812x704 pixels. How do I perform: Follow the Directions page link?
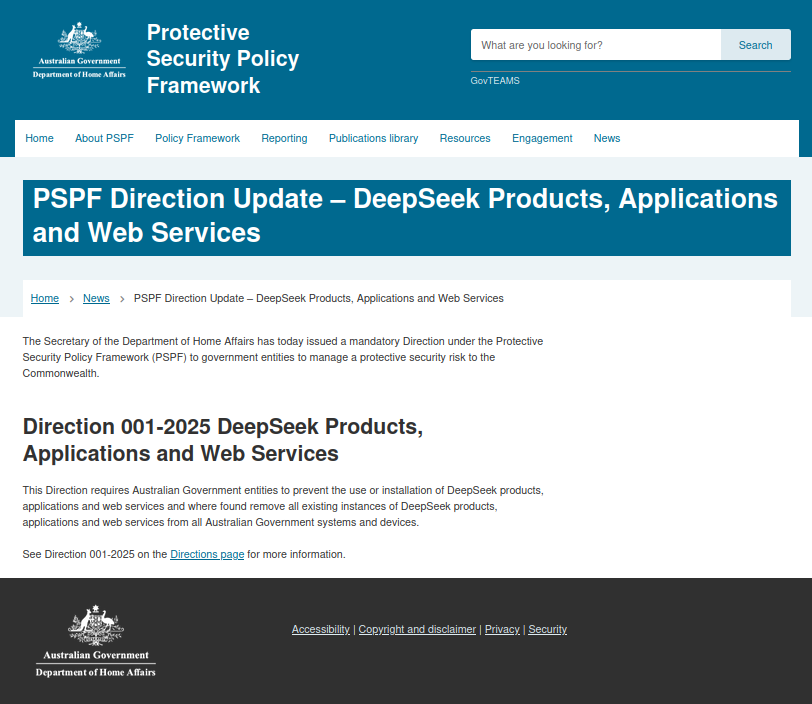[x=207, y=554]
